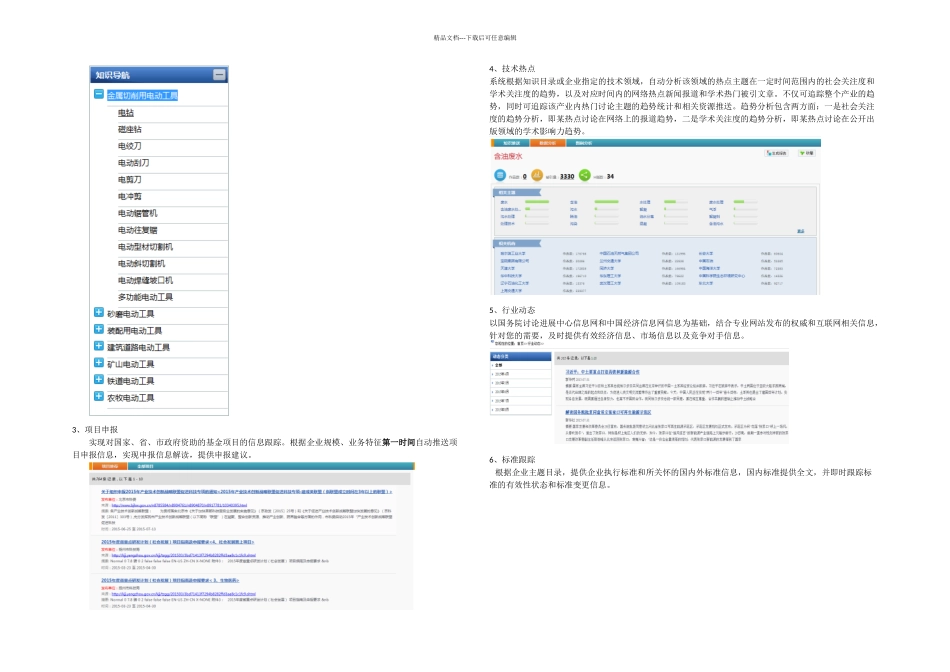The image size is (950, 672).
Task: Collapse the 金属切削用电动工具 tree node
Action: coord(99,94)
